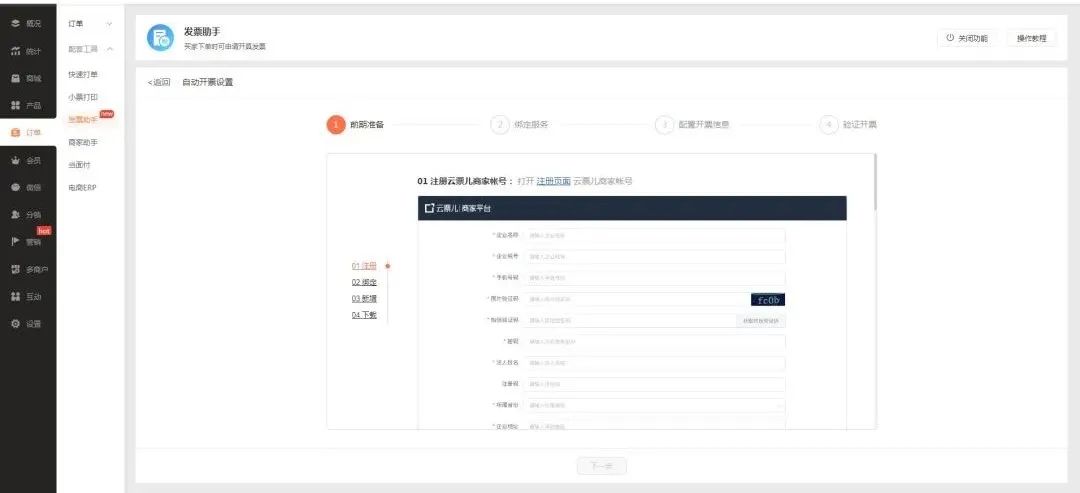Open 营销 marketing with flag icon
This screenshot has height=493, width=1080.
[x=26, y=241]
